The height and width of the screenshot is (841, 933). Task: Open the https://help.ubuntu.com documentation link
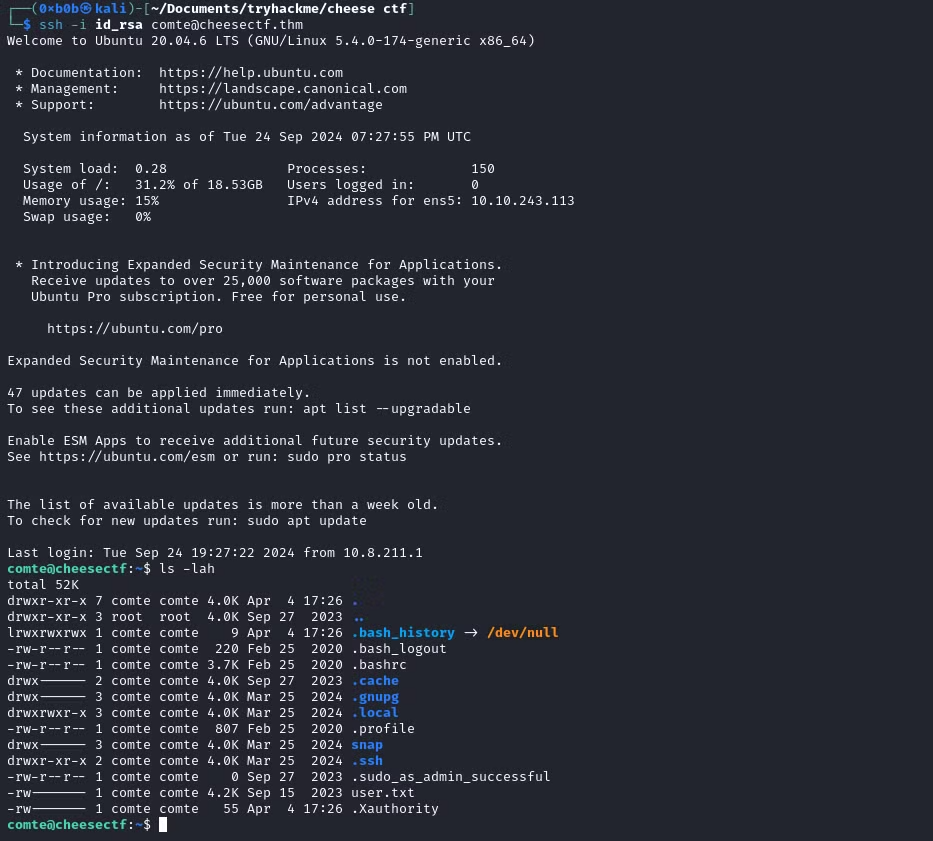[250, 73]
